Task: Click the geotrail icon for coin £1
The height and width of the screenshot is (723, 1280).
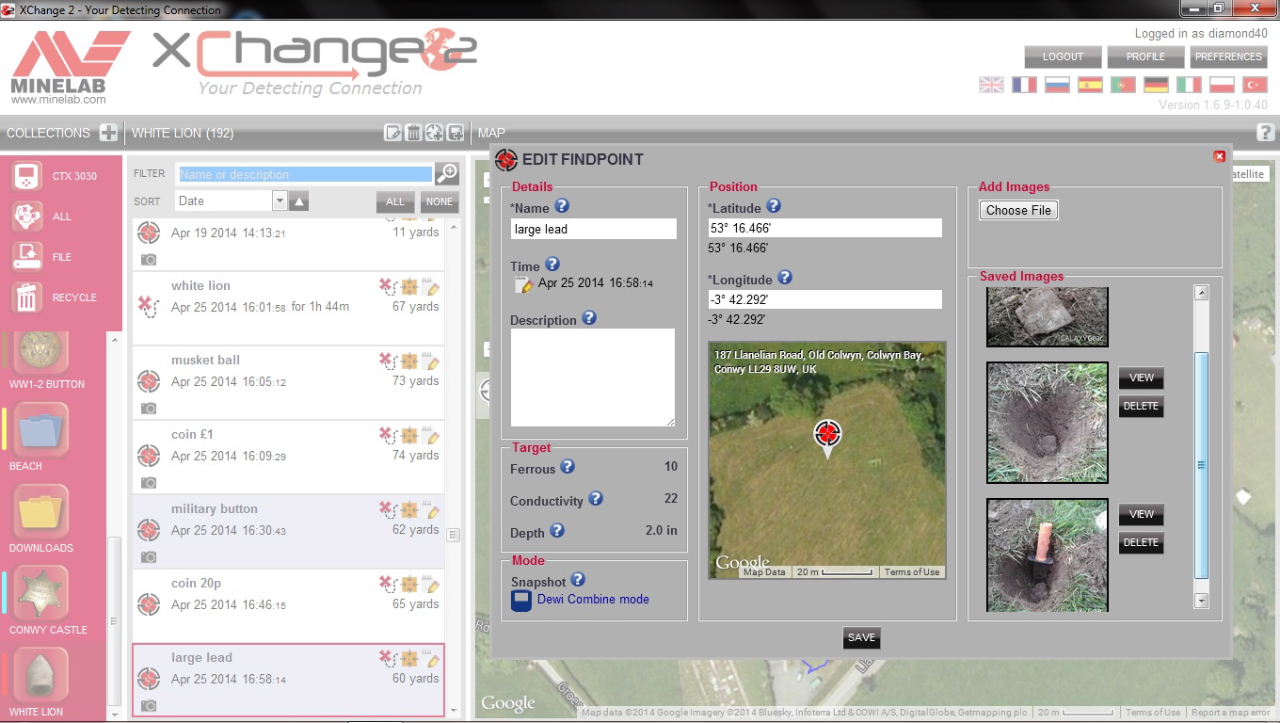Action: click(388, 434)
